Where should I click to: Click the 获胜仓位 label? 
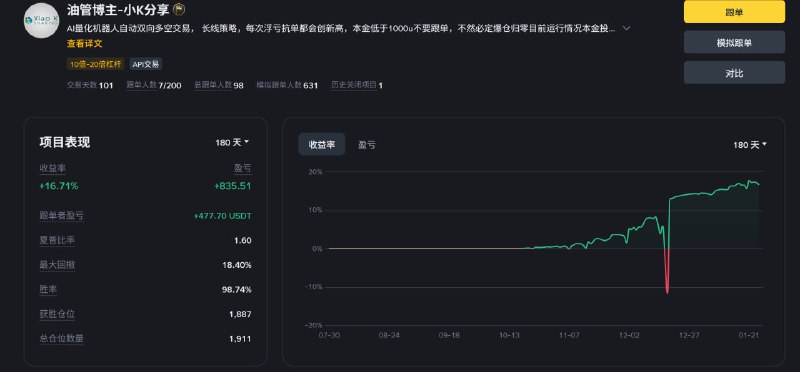(x=57, y=314)
